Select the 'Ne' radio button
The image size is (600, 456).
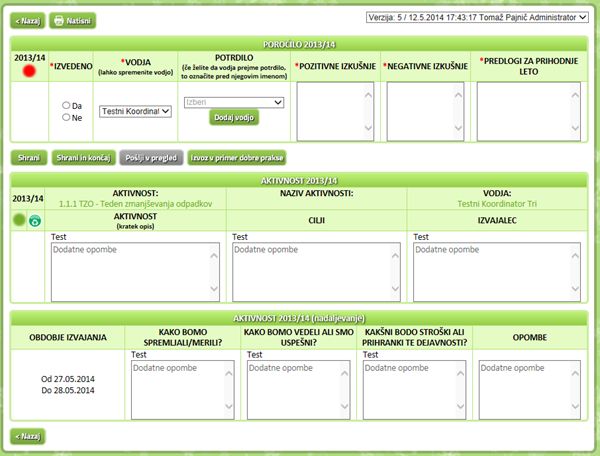(67, 117)
